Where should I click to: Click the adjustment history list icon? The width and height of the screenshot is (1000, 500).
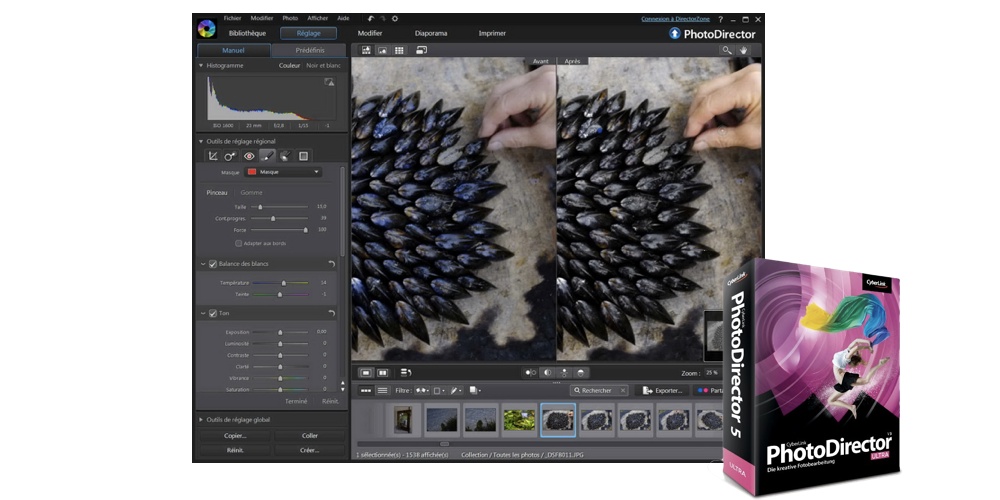[406, 372]
